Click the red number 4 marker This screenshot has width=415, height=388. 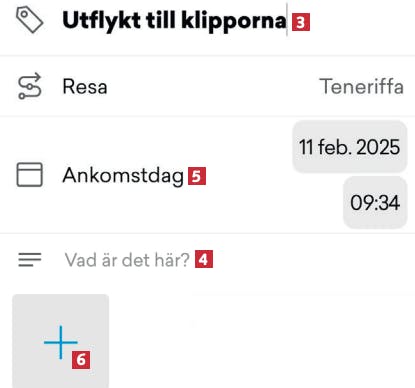click(204, 260)
